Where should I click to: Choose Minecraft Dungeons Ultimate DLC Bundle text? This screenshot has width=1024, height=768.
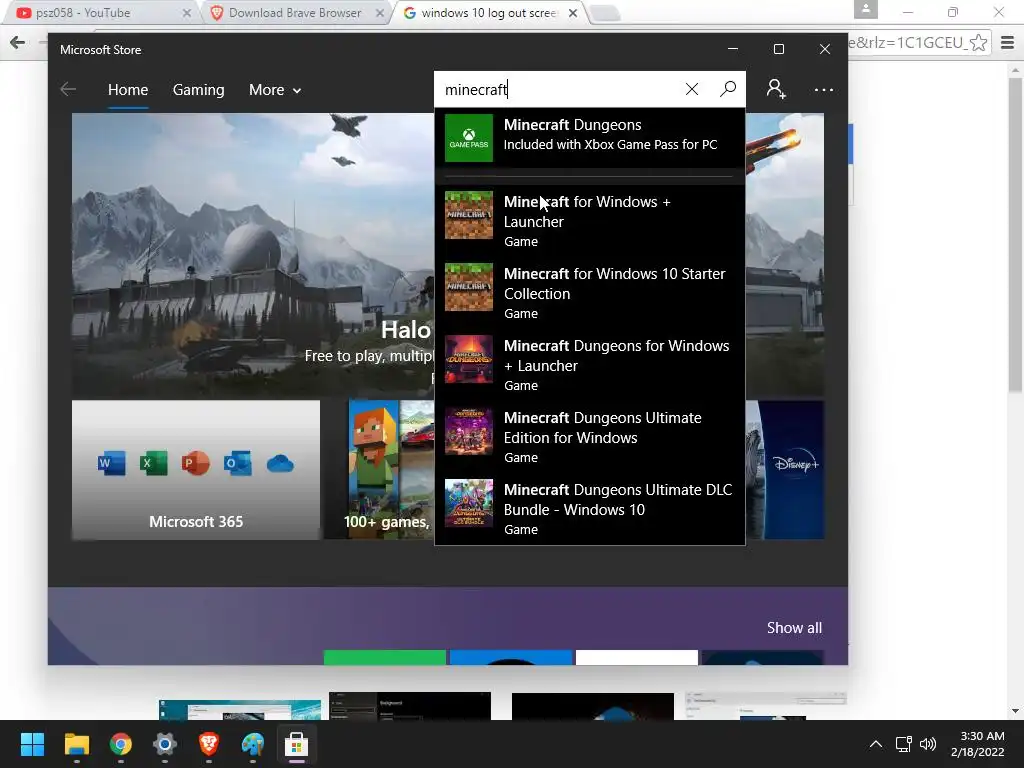(x=618, y=509)
